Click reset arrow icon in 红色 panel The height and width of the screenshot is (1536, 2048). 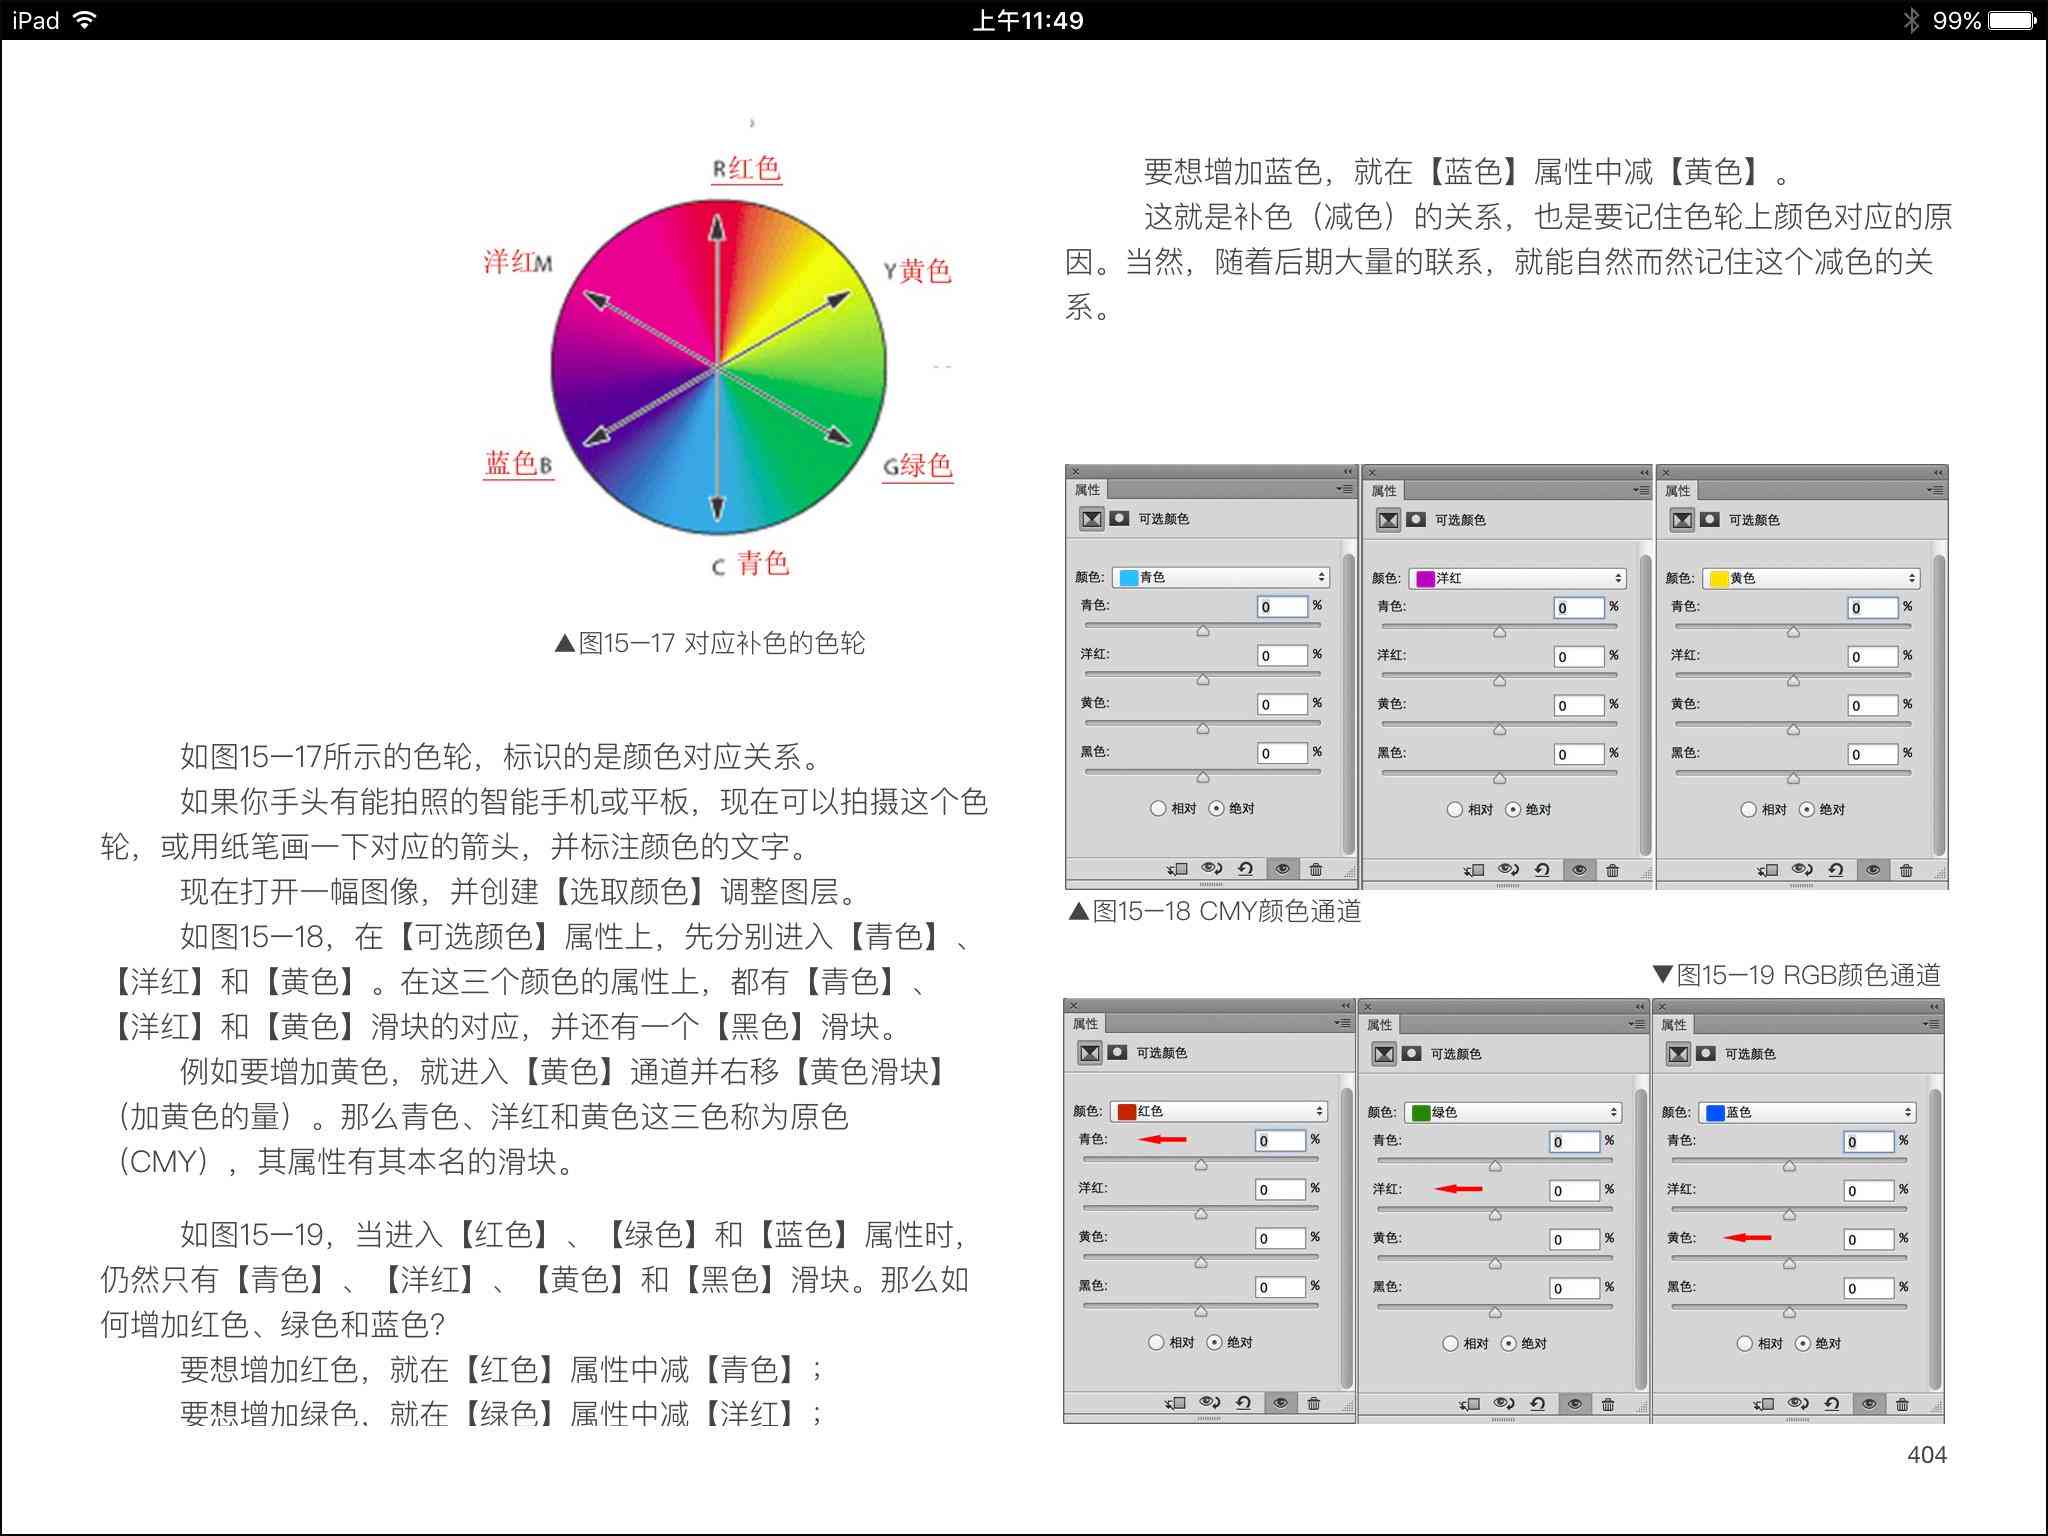coord(1244,1403)
